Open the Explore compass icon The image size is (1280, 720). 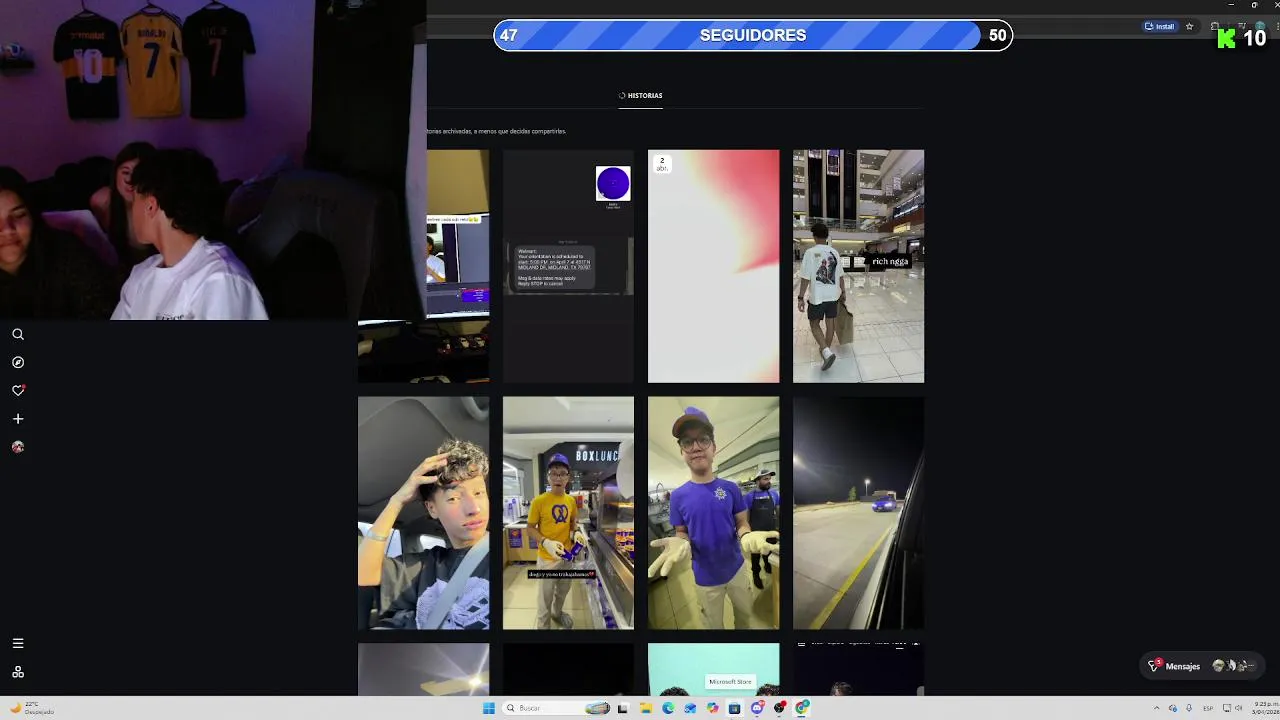tap(18, 363)
